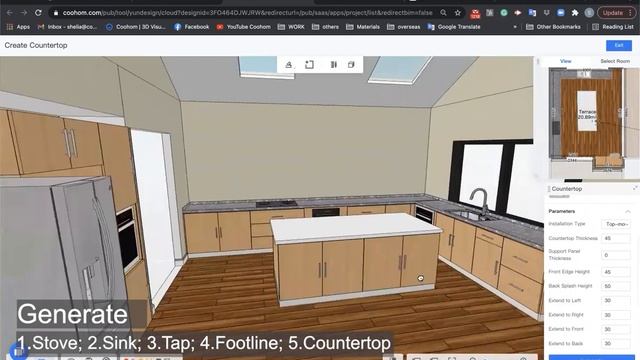
Task: Click the orange arrow extension icon
Action: coord(518,13)
